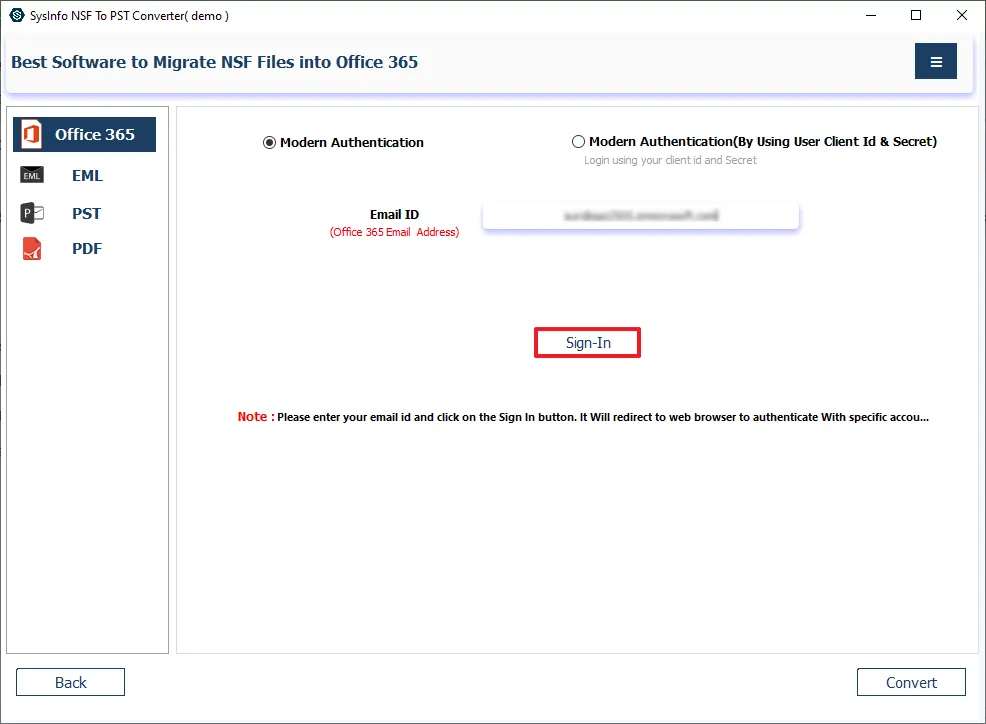This screenshot has height=724, width=986.
Task: Maximize the SysInfo converter window
Action: tap(916, 15)
